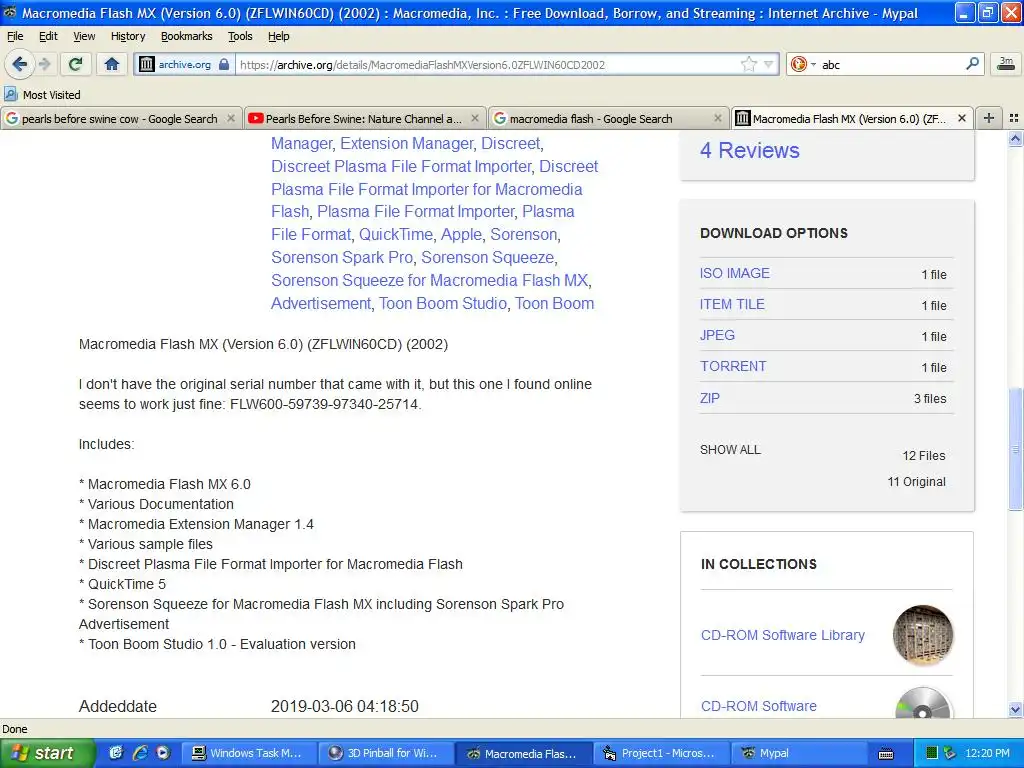The image size is (1024, 768).
Task: Click the scrollbar down arrow
Action: (x=1015, y=710)
